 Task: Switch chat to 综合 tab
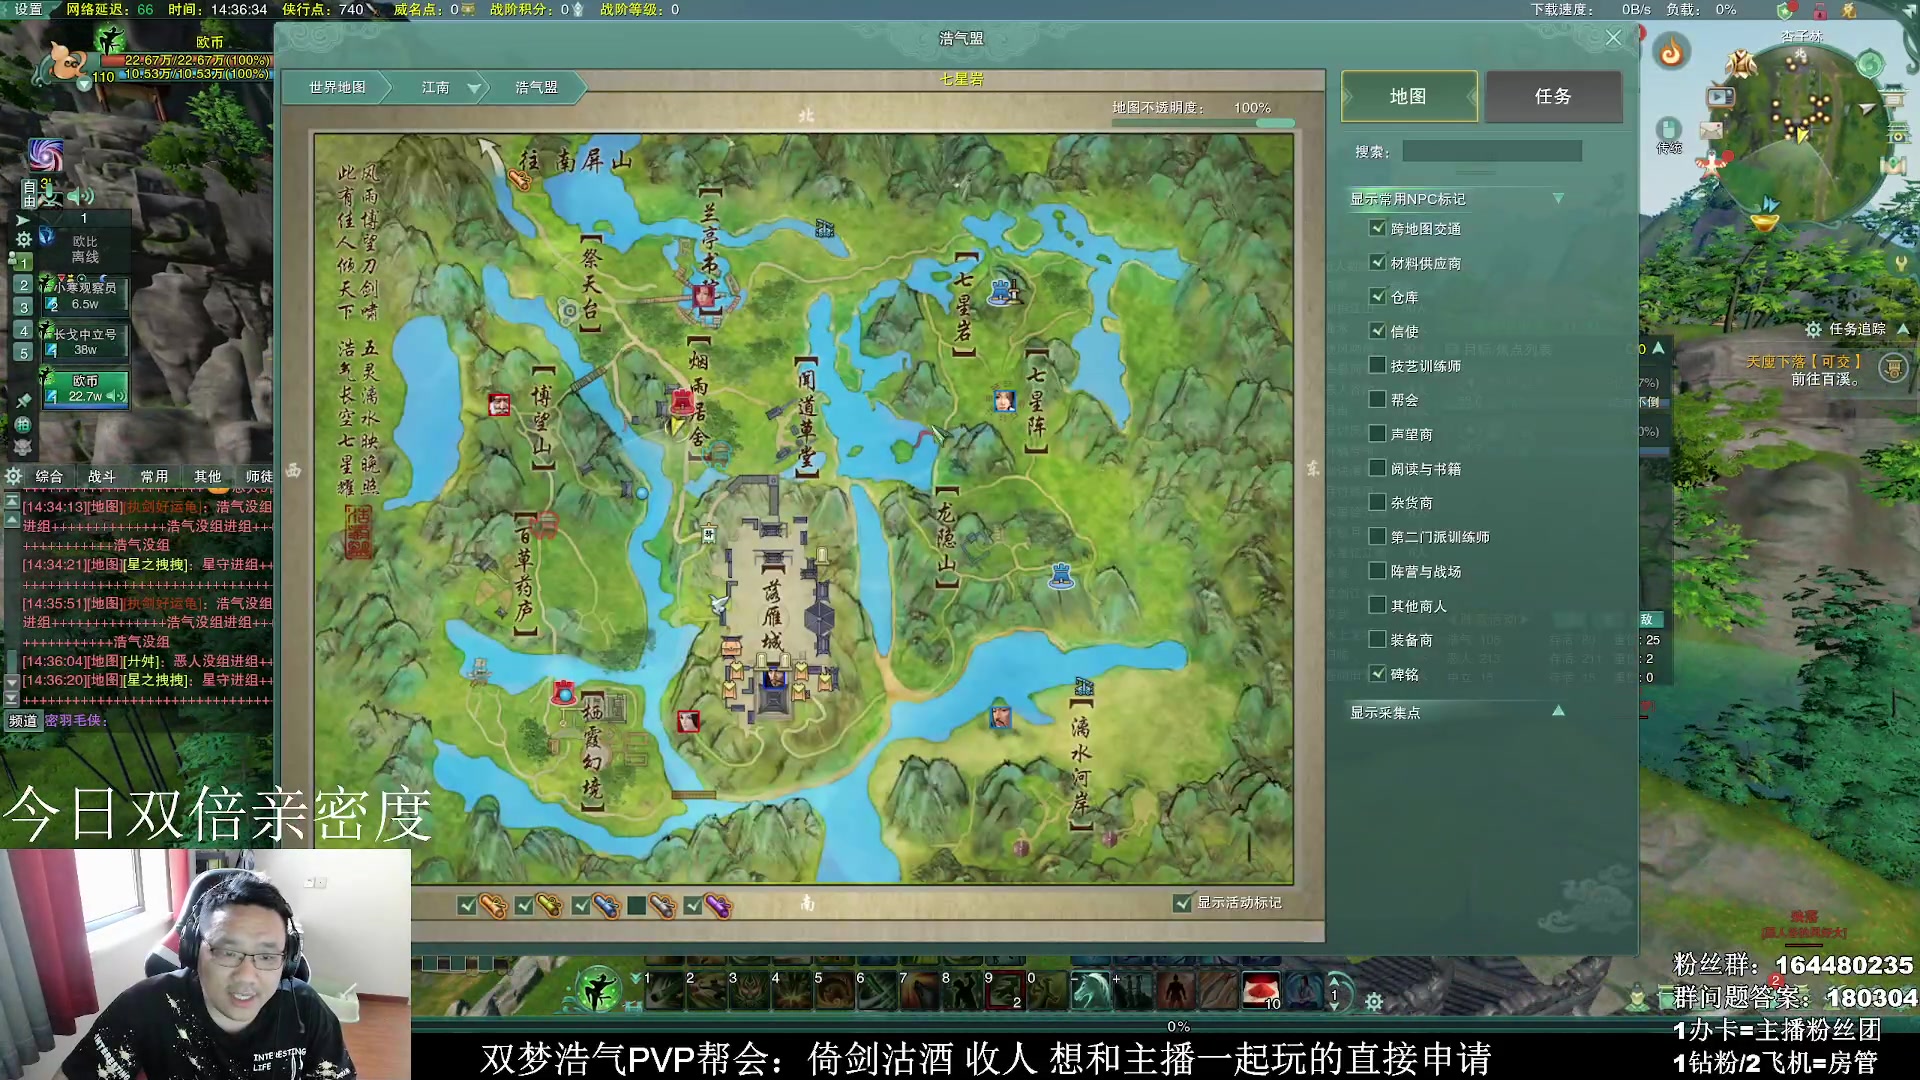click(49, 477)
